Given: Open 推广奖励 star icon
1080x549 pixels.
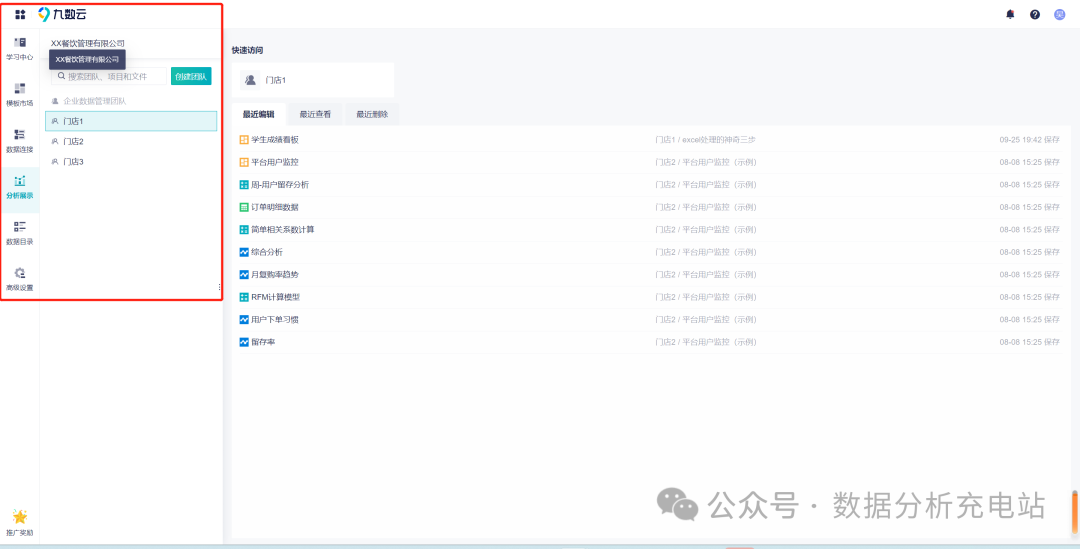Looking at the screenshot, I should 20,517.
